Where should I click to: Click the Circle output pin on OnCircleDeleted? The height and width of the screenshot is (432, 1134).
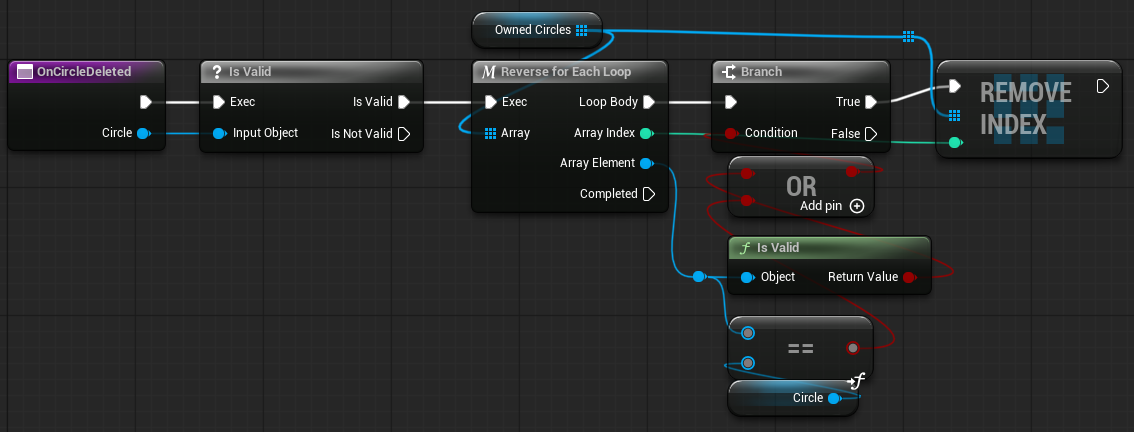coord(143,133)
